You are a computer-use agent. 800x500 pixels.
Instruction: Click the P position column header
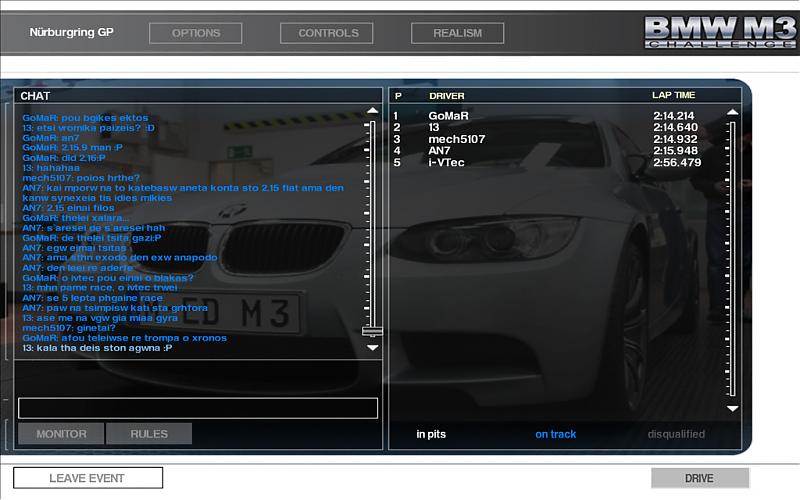[x=398, y=96]
